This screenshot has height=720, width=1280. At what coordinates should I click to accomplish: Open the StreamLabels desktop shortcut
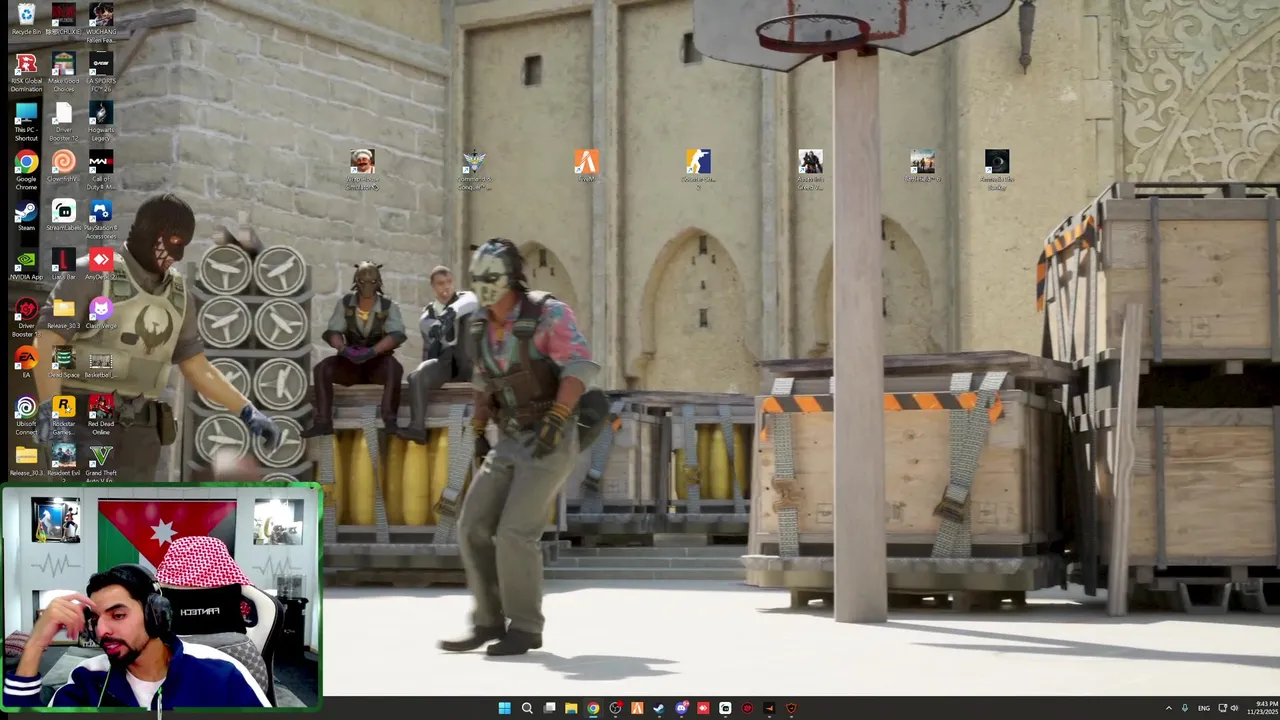coord(63,216)
